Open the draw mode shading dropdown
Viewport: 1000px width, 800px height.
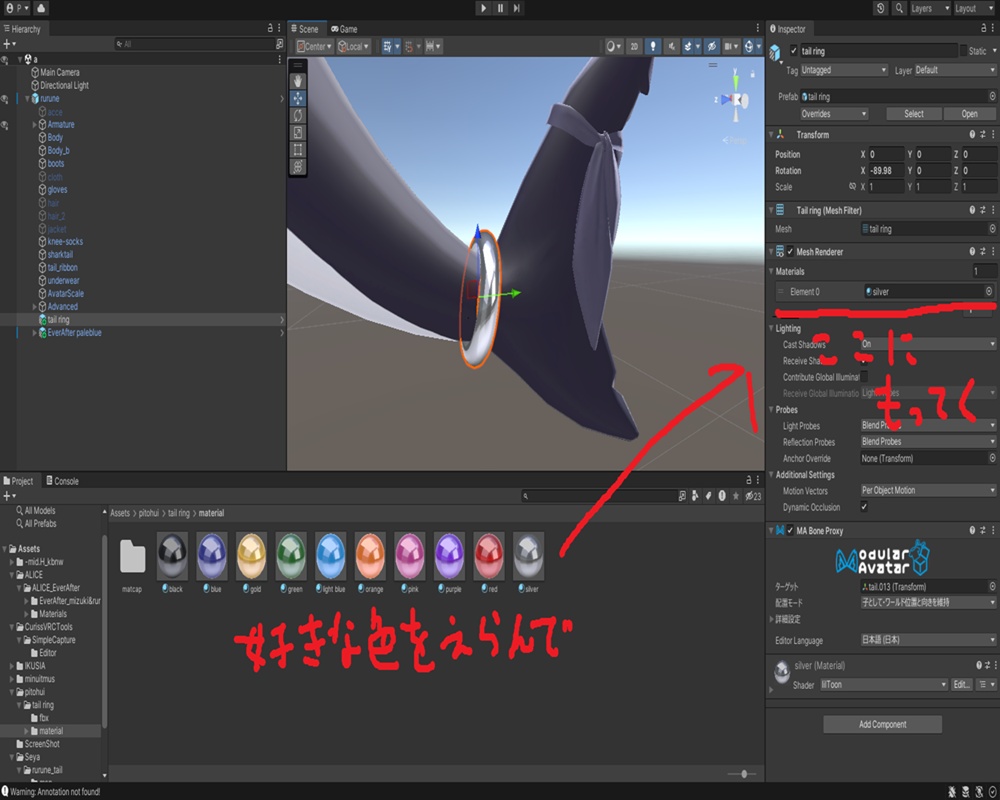(x=614, y=47)
